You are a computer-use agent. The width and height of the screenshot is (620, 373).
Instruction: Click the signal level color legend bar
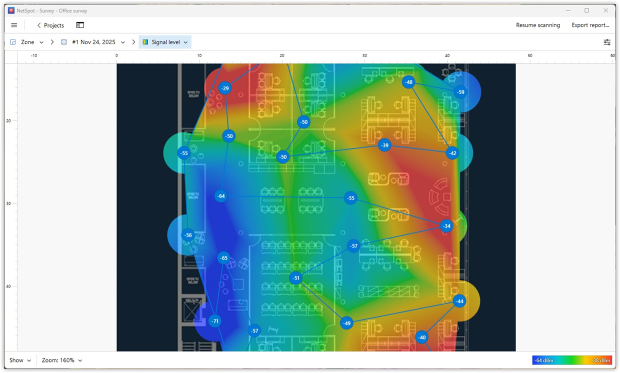click(x=572, y=360)
